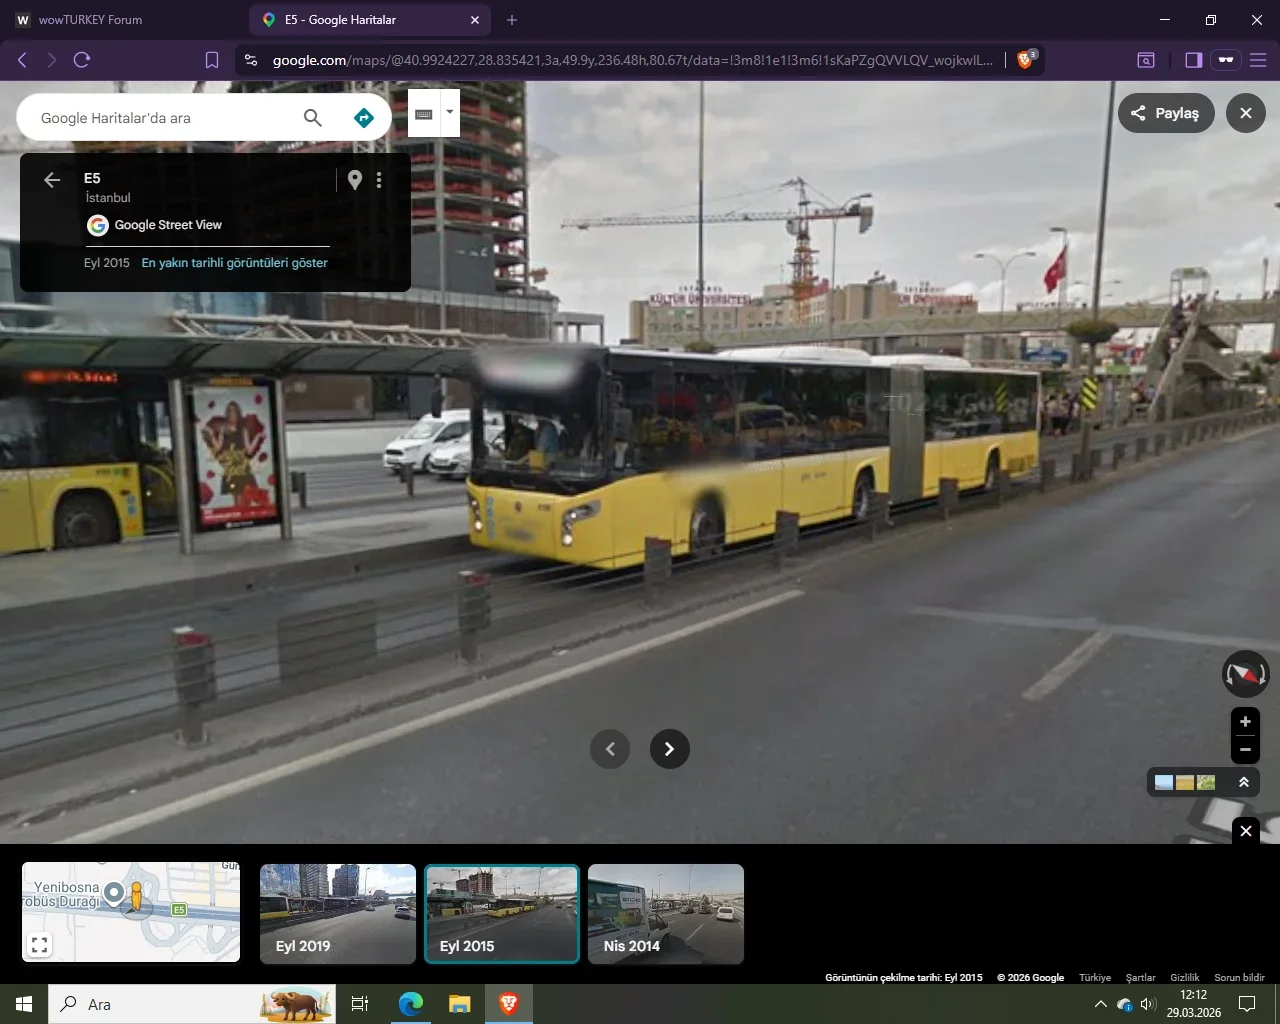The image size is (1280, 1024).
Task: Zoom in using the plus control
Action: click(1245, 721)
